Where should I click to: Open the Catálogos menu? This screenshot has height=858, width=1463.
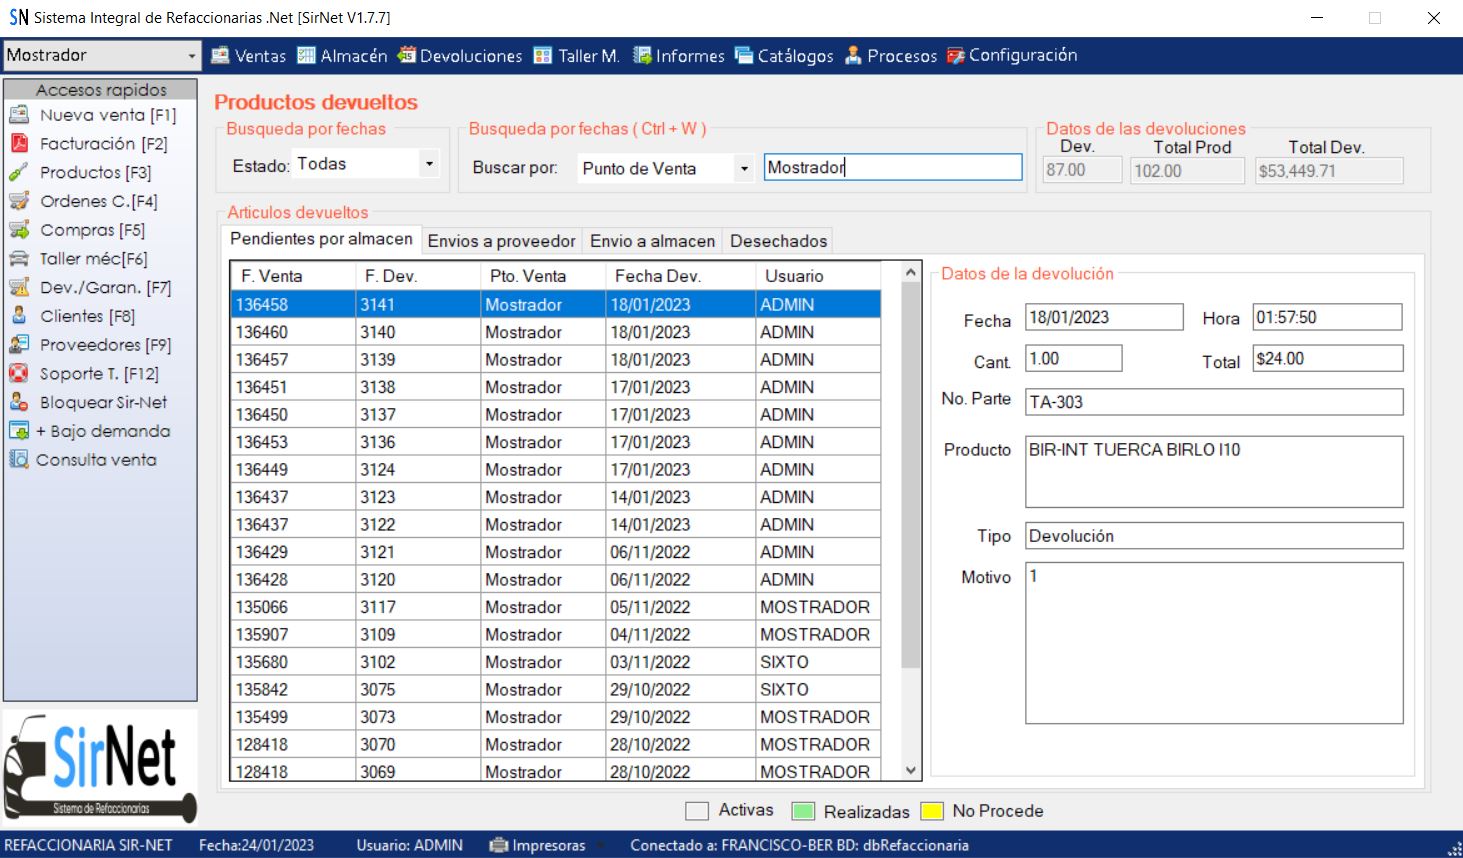click(784, 56)
